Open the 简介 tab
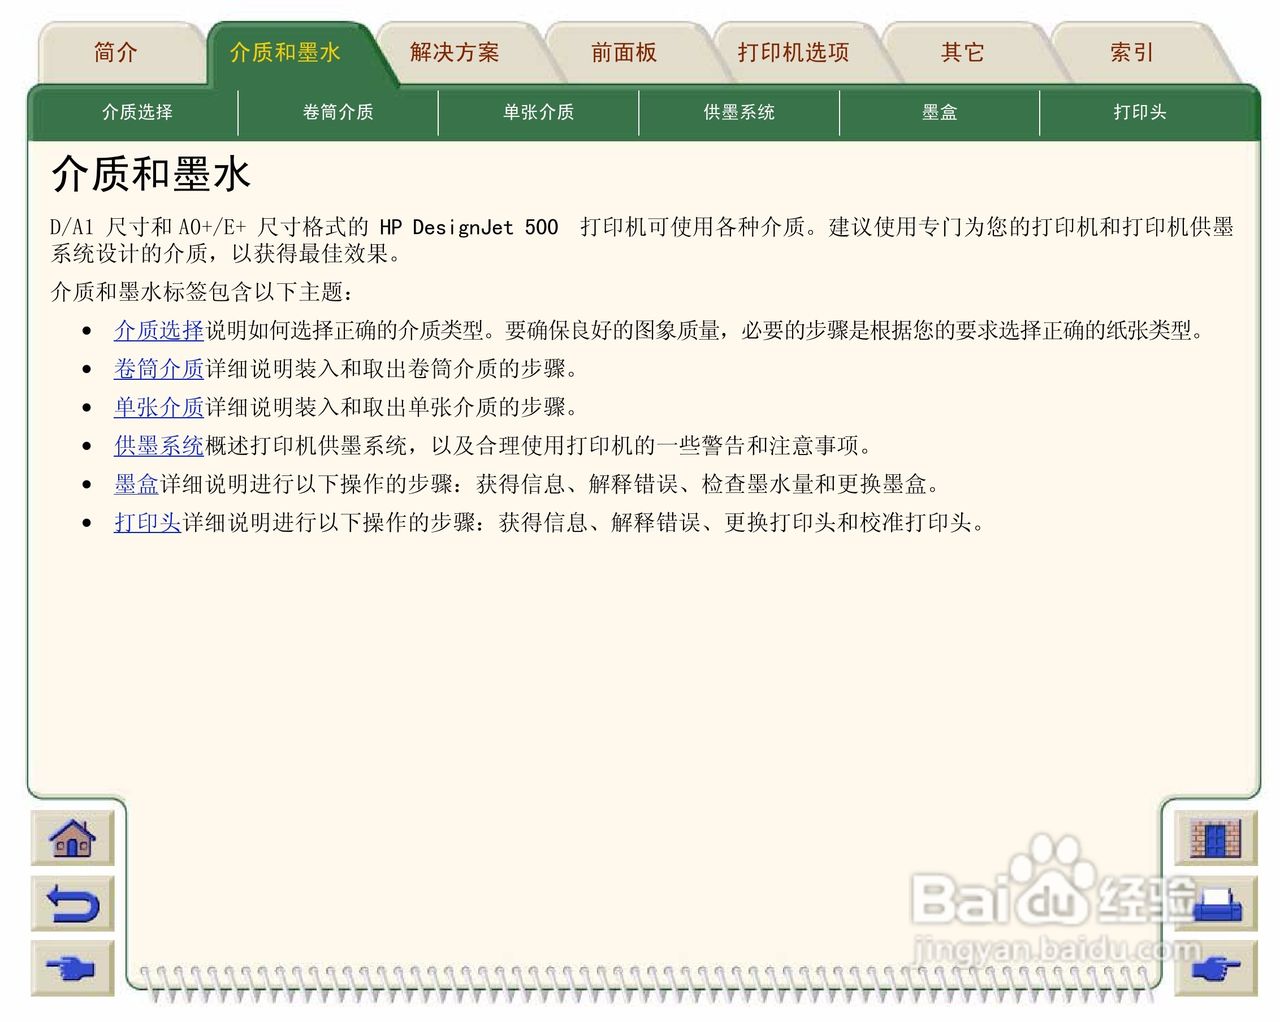The width and height of the screenshot is (1280, 1022). [115, 53]
